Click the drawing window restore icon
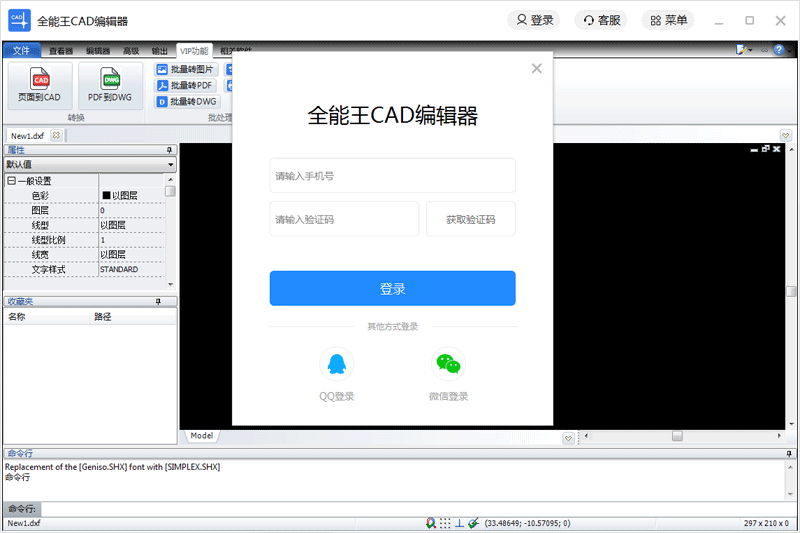800x533 pixels. pyautogui.click(x=765, y=148)
